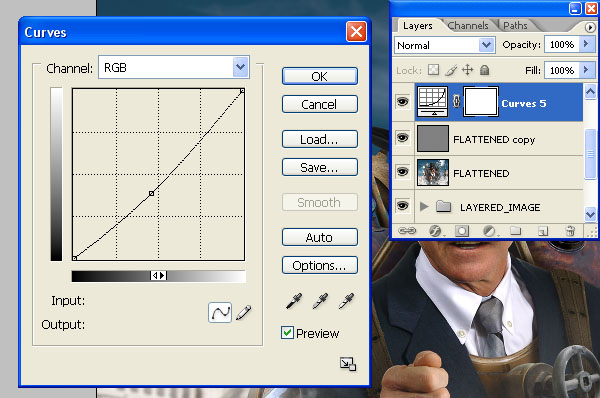Open the Channel RGB dropdown
Viewport: 600px width, 398px height.
(174, 67)
